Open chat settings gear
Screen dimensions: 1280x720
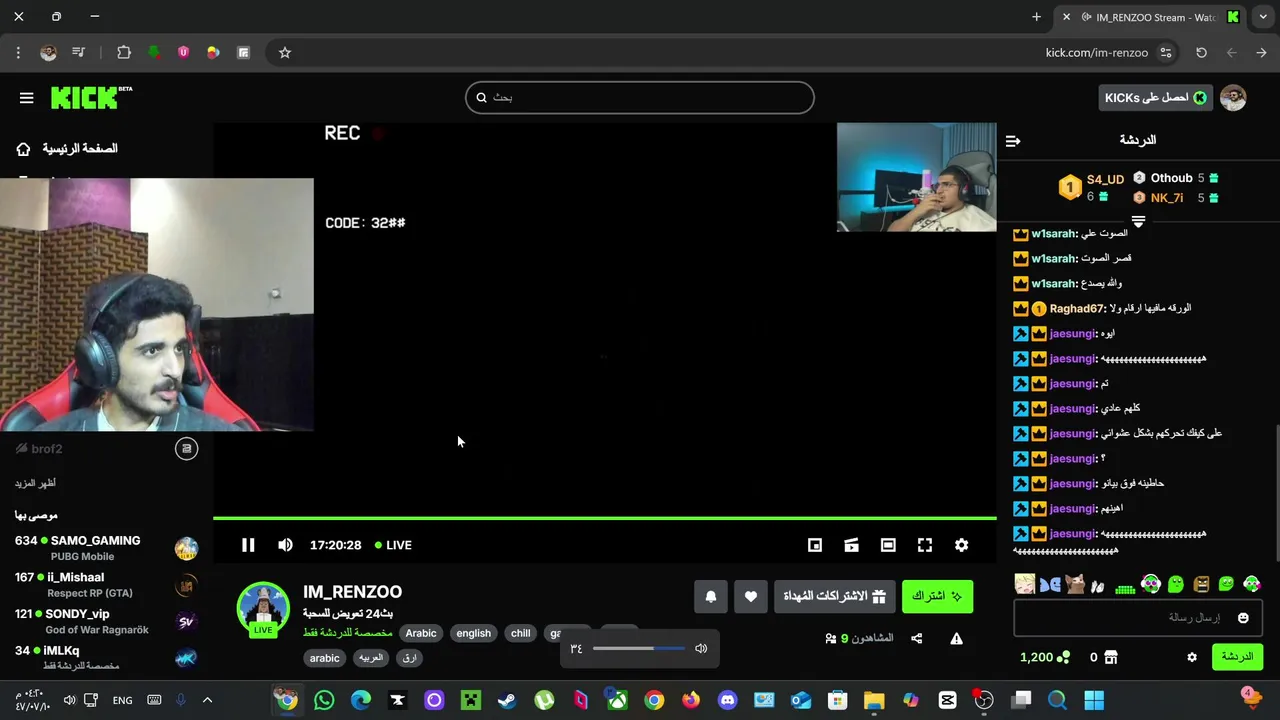pos(1192,657)
